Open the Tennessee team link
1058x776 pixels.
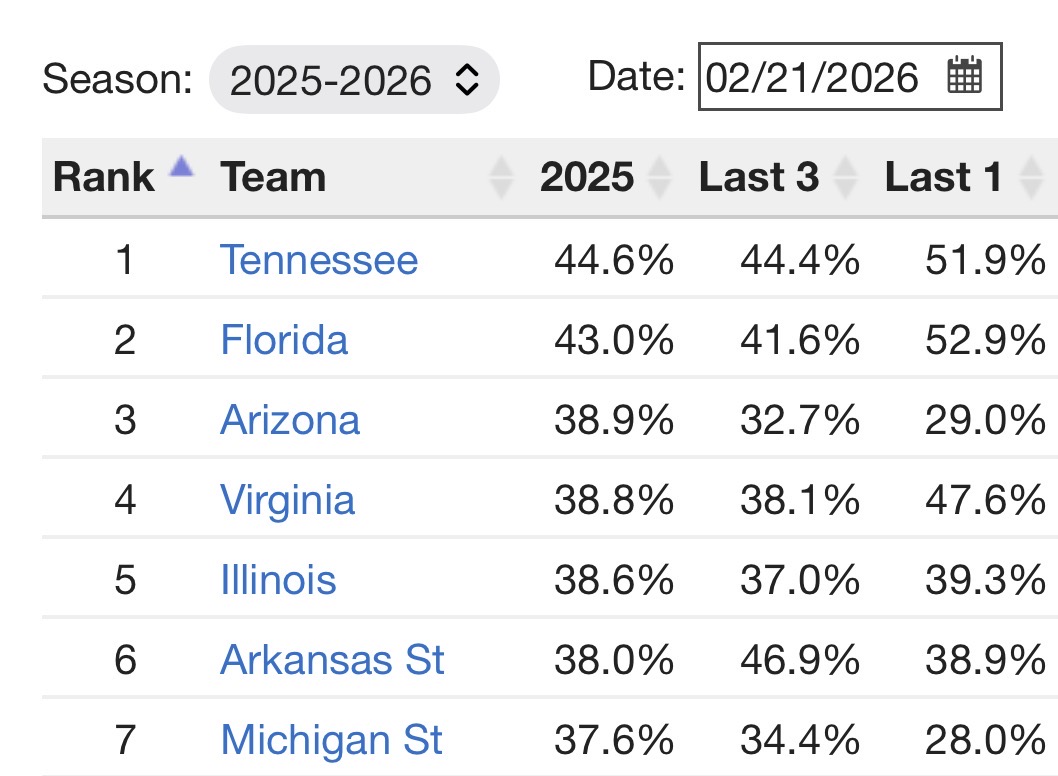[318, 260]
